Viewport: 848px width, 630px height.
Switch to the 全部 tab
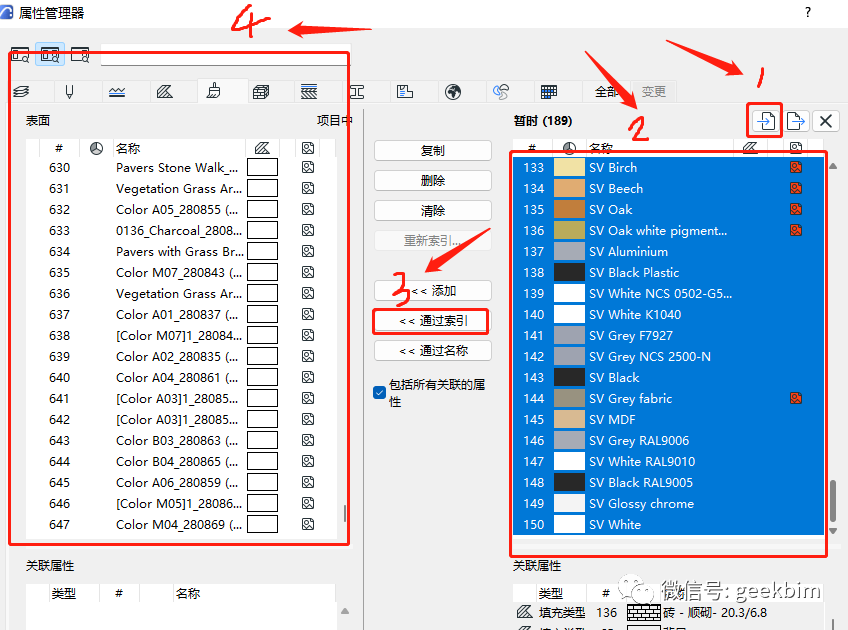click(x=606, y=92)
